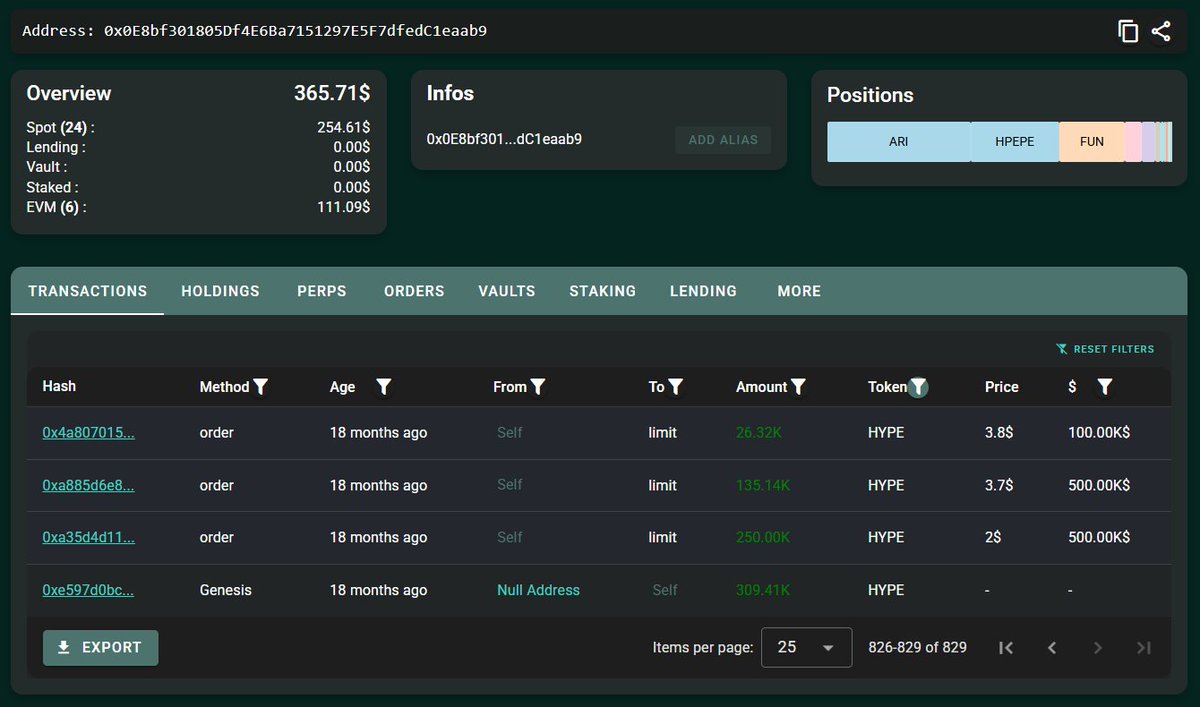Select the FUN position segment
This screenshot has height=707, width=1200.
click(1092, 142)
